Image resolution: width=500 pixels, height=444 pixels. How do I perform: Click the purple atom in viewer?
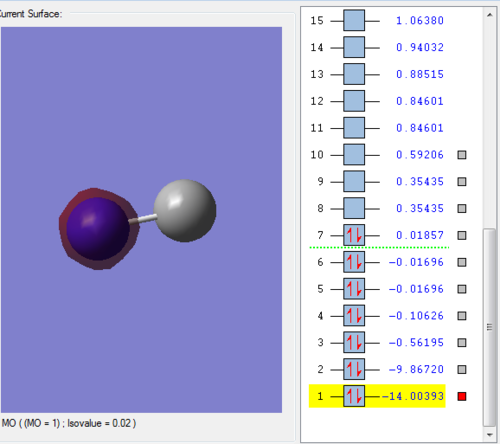(98, 229)
